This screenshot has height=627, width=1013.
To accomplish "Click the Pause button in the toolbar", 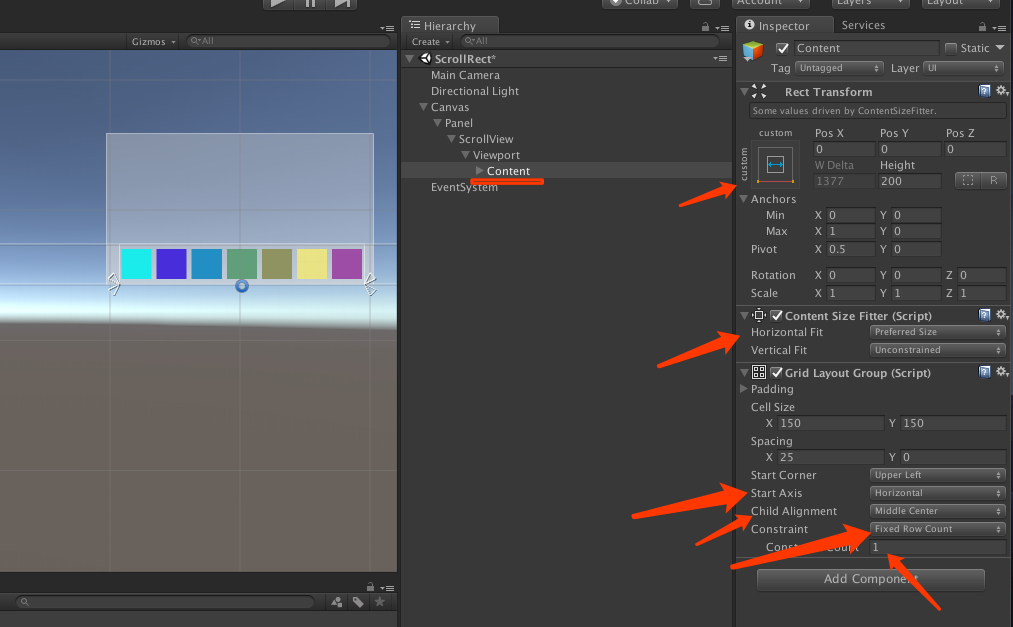I will point(310,4).
